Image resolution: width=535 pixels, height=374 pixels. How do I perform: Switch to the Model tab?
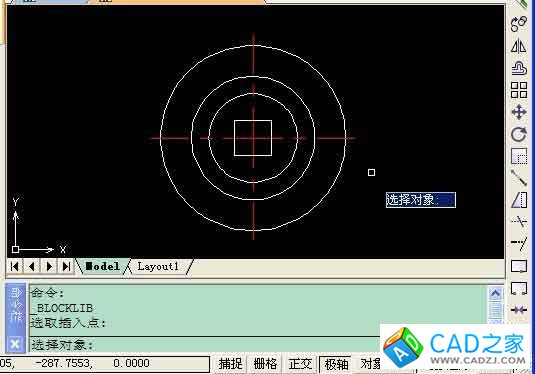click(102, 266)
